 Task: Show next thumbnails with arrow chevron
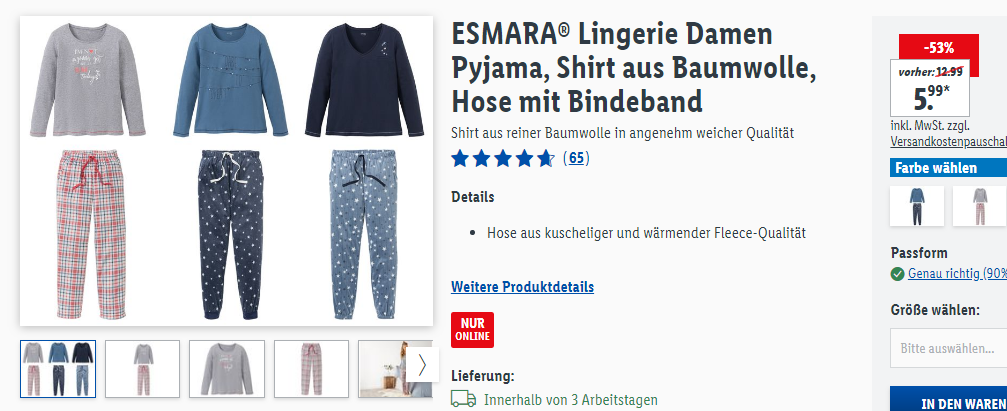point(422,365)
